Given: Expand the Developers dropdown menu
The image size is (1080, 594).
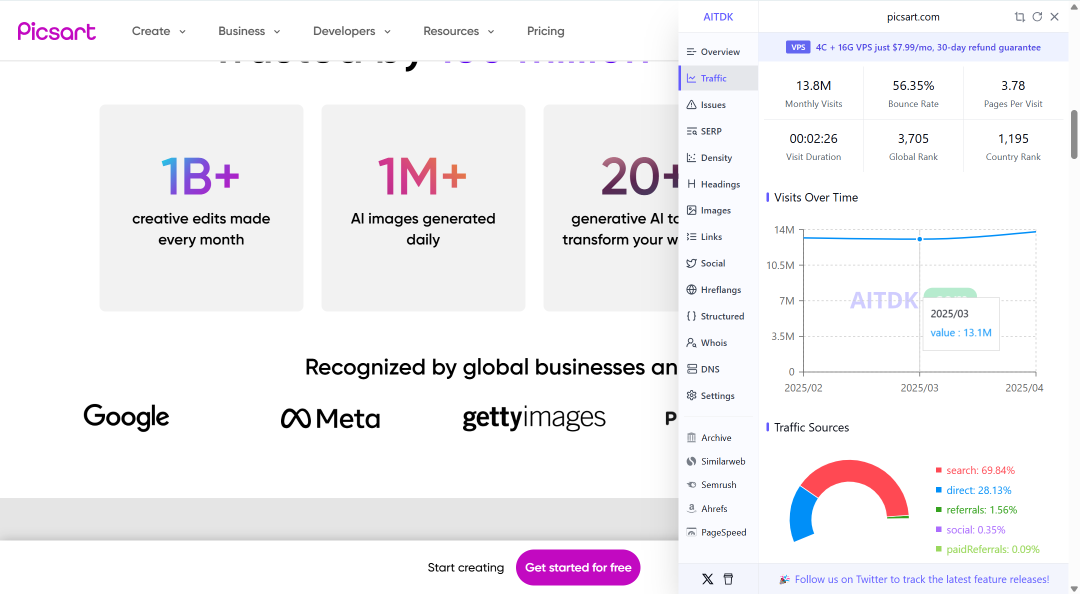Looking at the screenshot, I should [x=352, y=31].
